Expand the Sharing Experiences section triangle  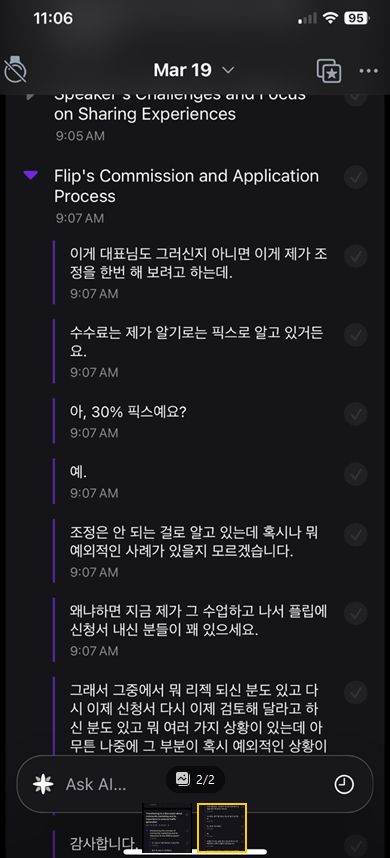pyautogui.click(x=30, y=96)
